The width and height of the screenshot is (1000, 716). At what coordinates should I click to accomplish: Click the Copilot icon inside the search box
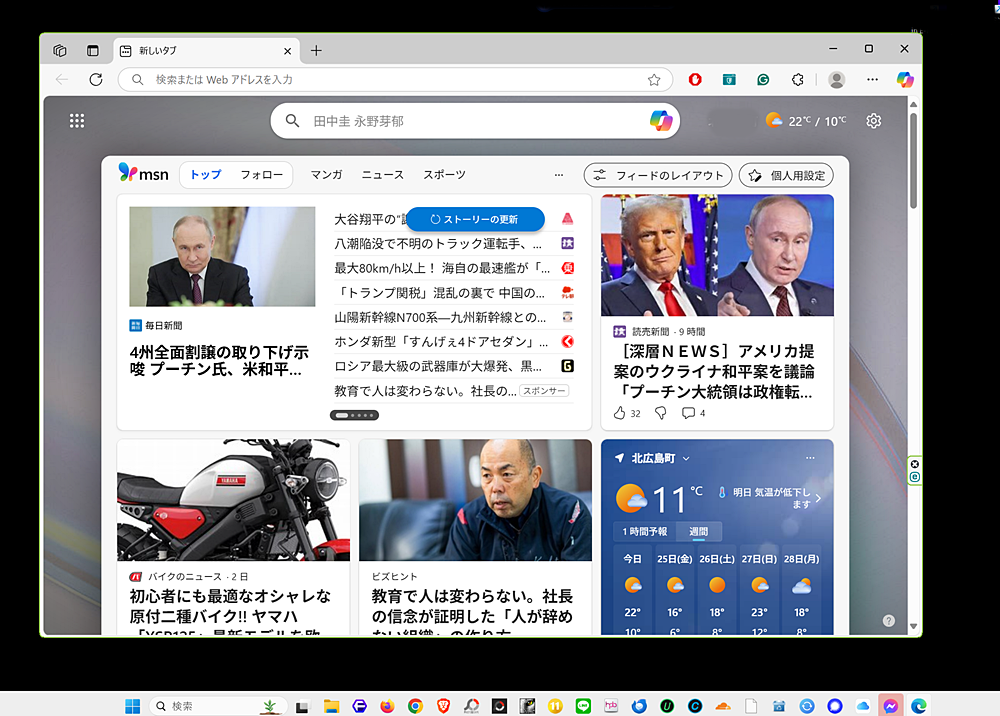tap(661, 121)
